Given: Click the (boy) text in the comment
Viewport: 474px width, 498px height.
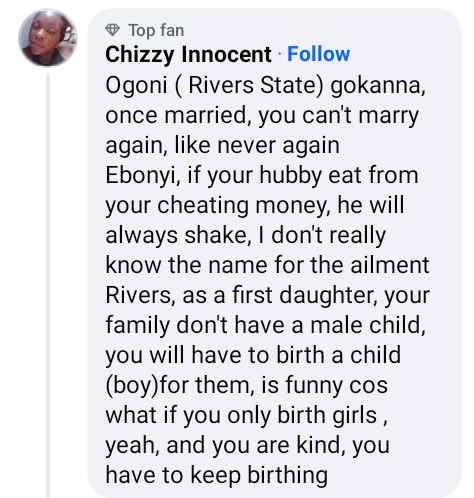Looking at the screenshot, I should pyautogui.click(x=132, y=385).
